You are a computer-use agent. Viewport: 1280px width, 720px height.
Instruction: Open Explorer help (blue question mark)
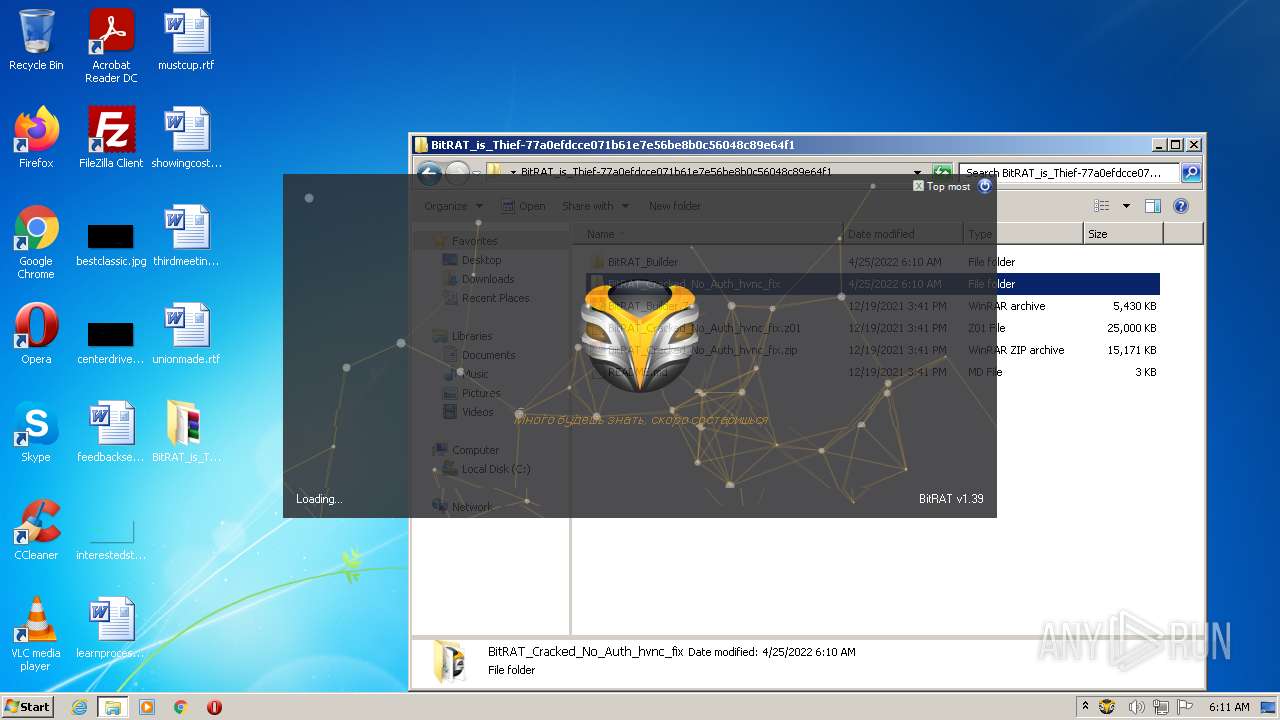click(1181, 206)
